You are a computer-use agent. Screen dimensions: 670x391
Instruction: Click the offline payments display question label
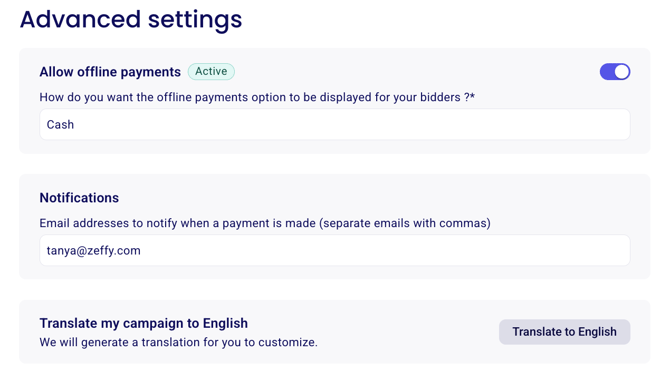257,97
